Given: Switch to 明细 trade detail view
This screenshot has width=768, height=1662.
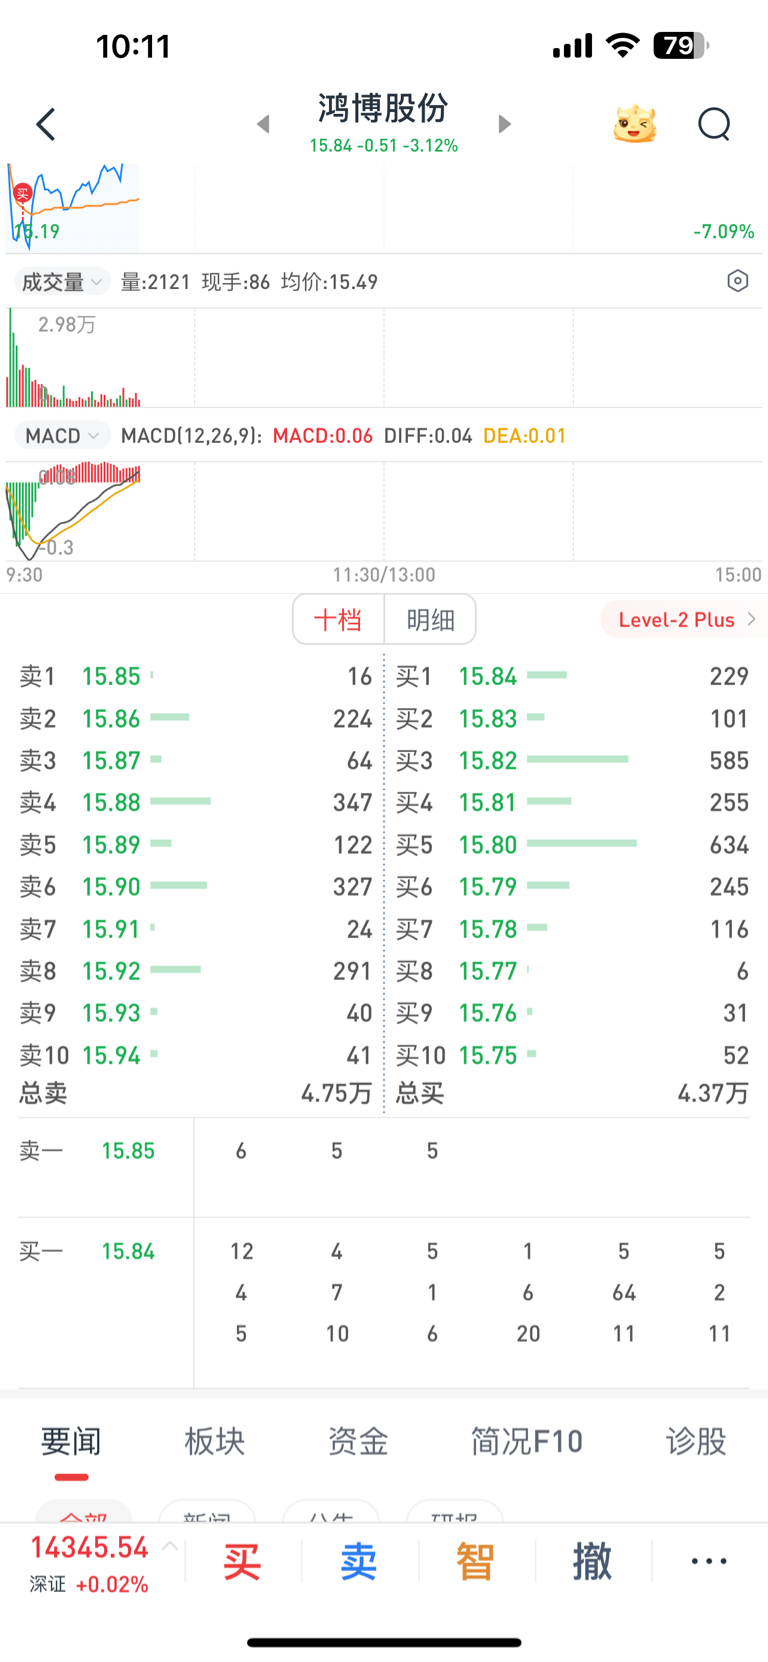Looking at the screenshot, I should (x=430, y=620).
